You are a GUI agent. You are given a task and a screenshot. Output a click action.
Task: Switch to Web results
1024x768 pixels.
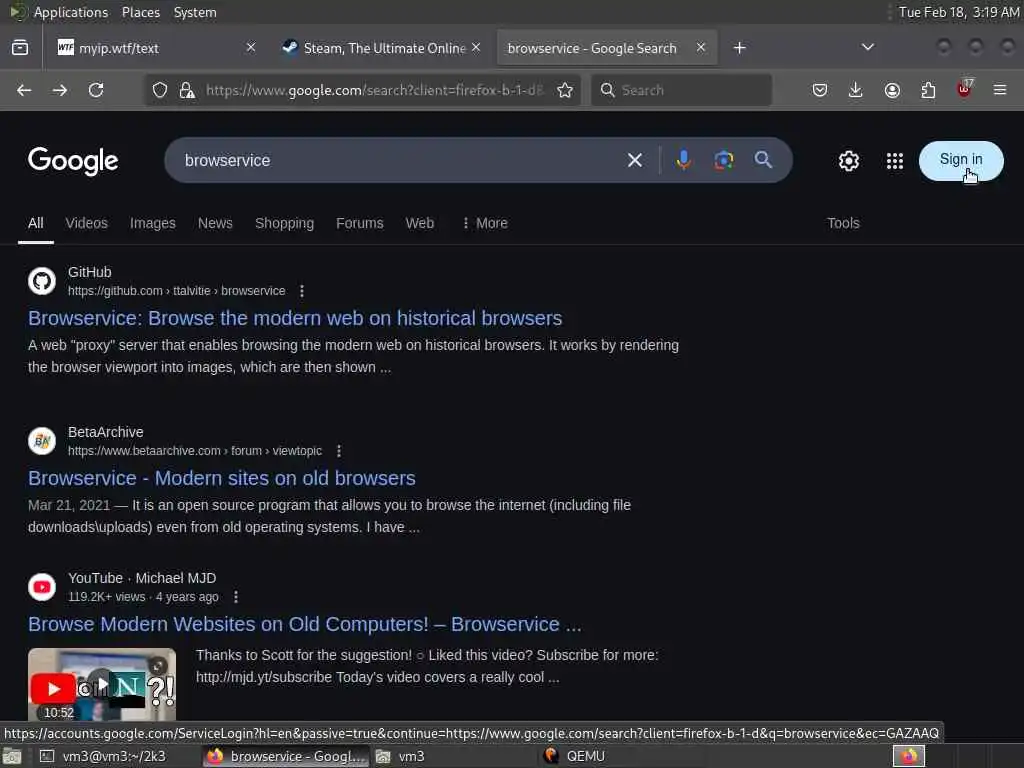420,223
